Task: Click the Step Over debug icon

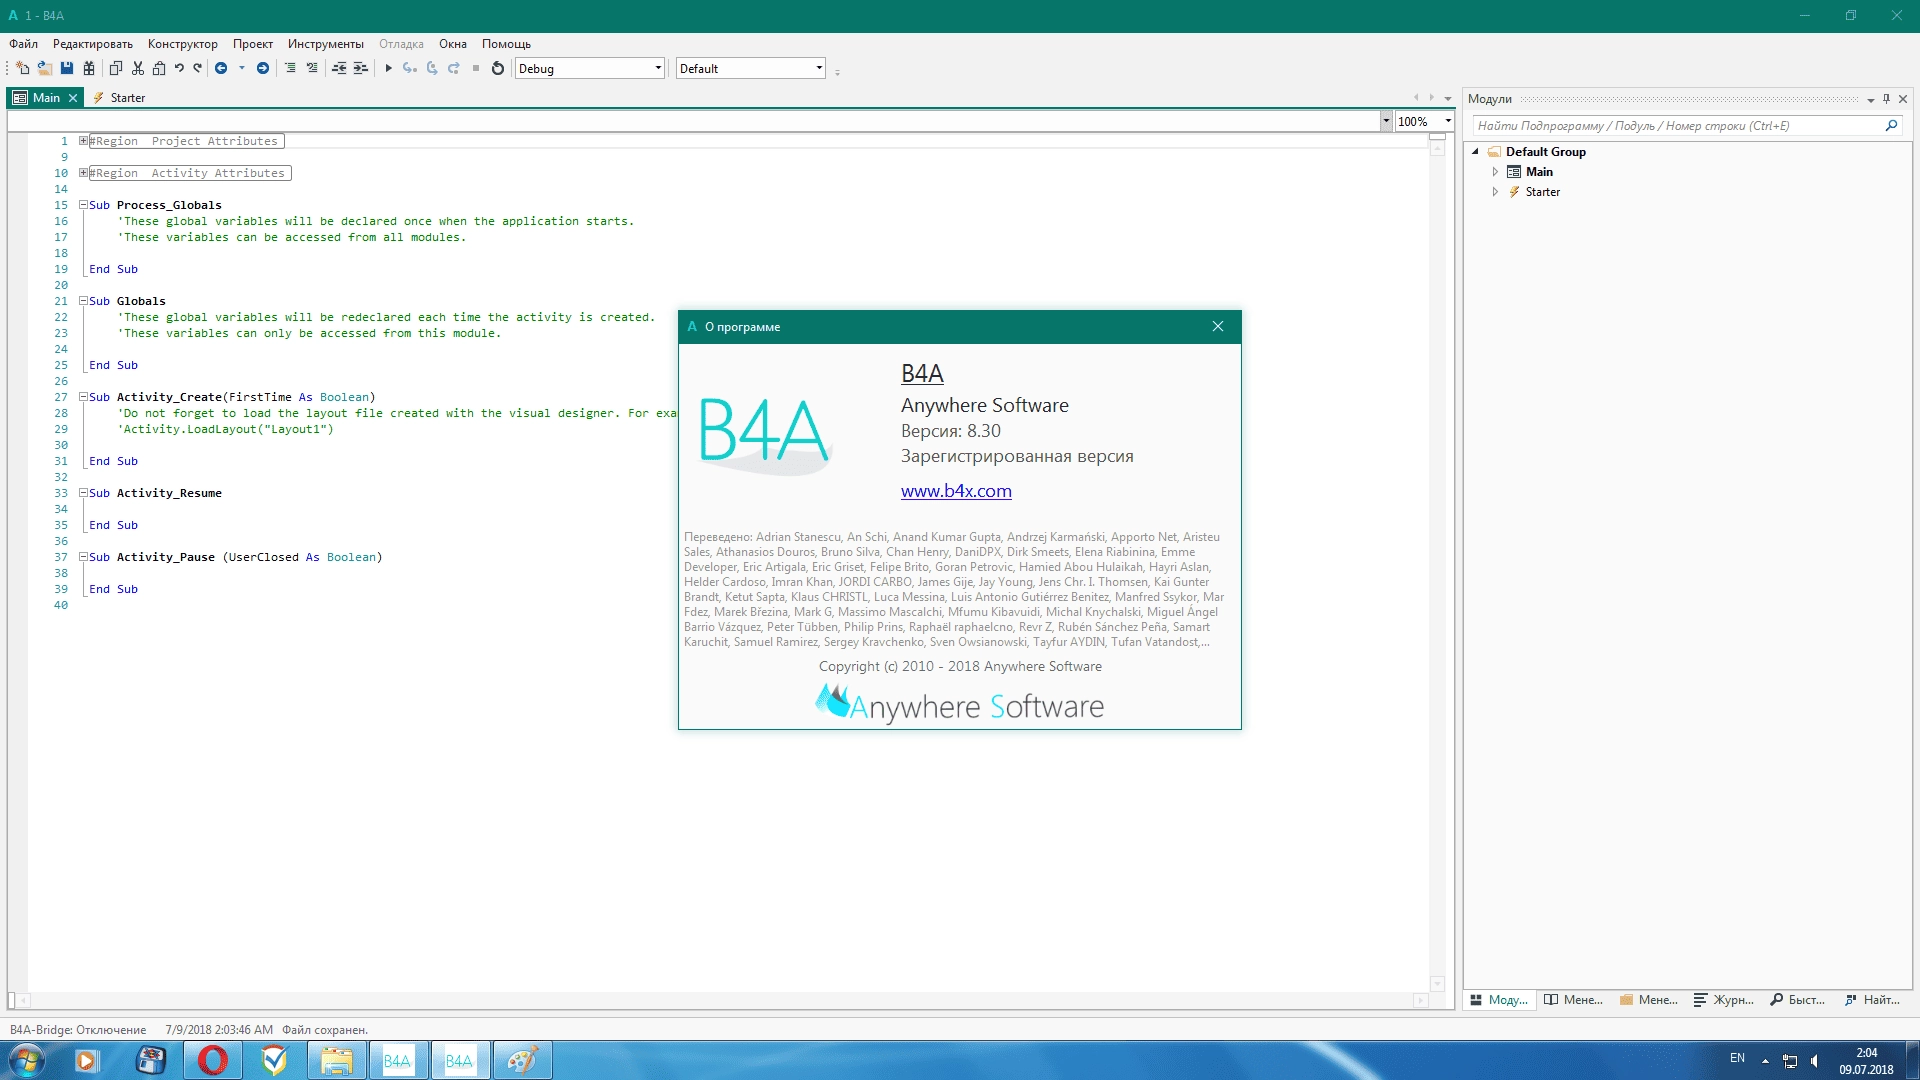Action: point(431,68)
